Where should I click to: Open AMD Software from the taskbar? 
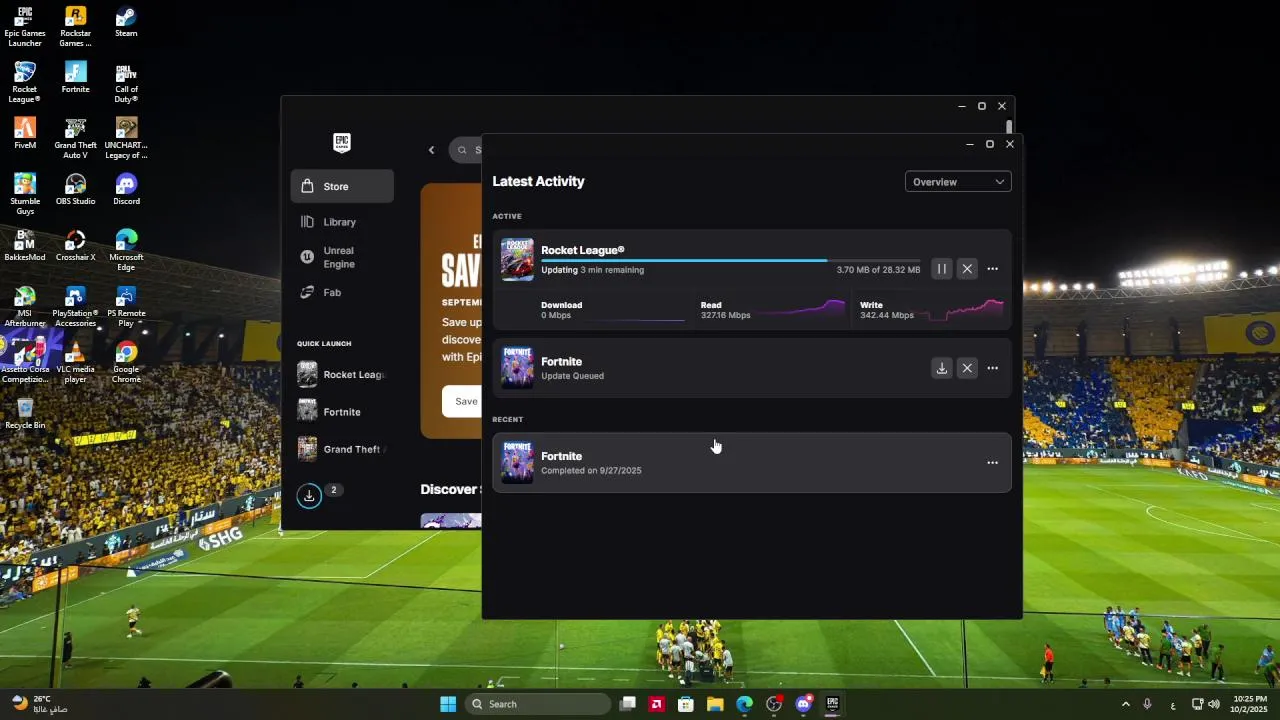point(656,704)
